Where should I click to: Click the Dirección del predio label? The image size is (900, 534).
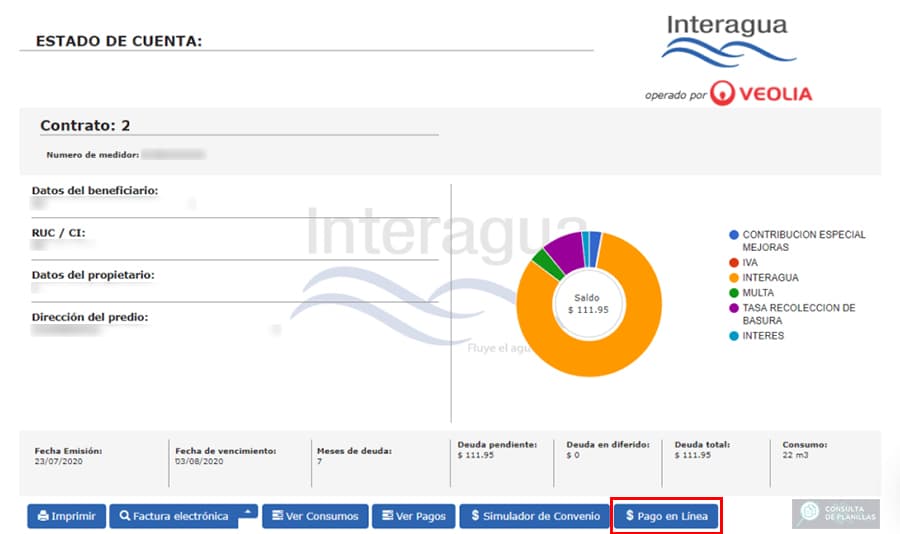click(90, 316)
